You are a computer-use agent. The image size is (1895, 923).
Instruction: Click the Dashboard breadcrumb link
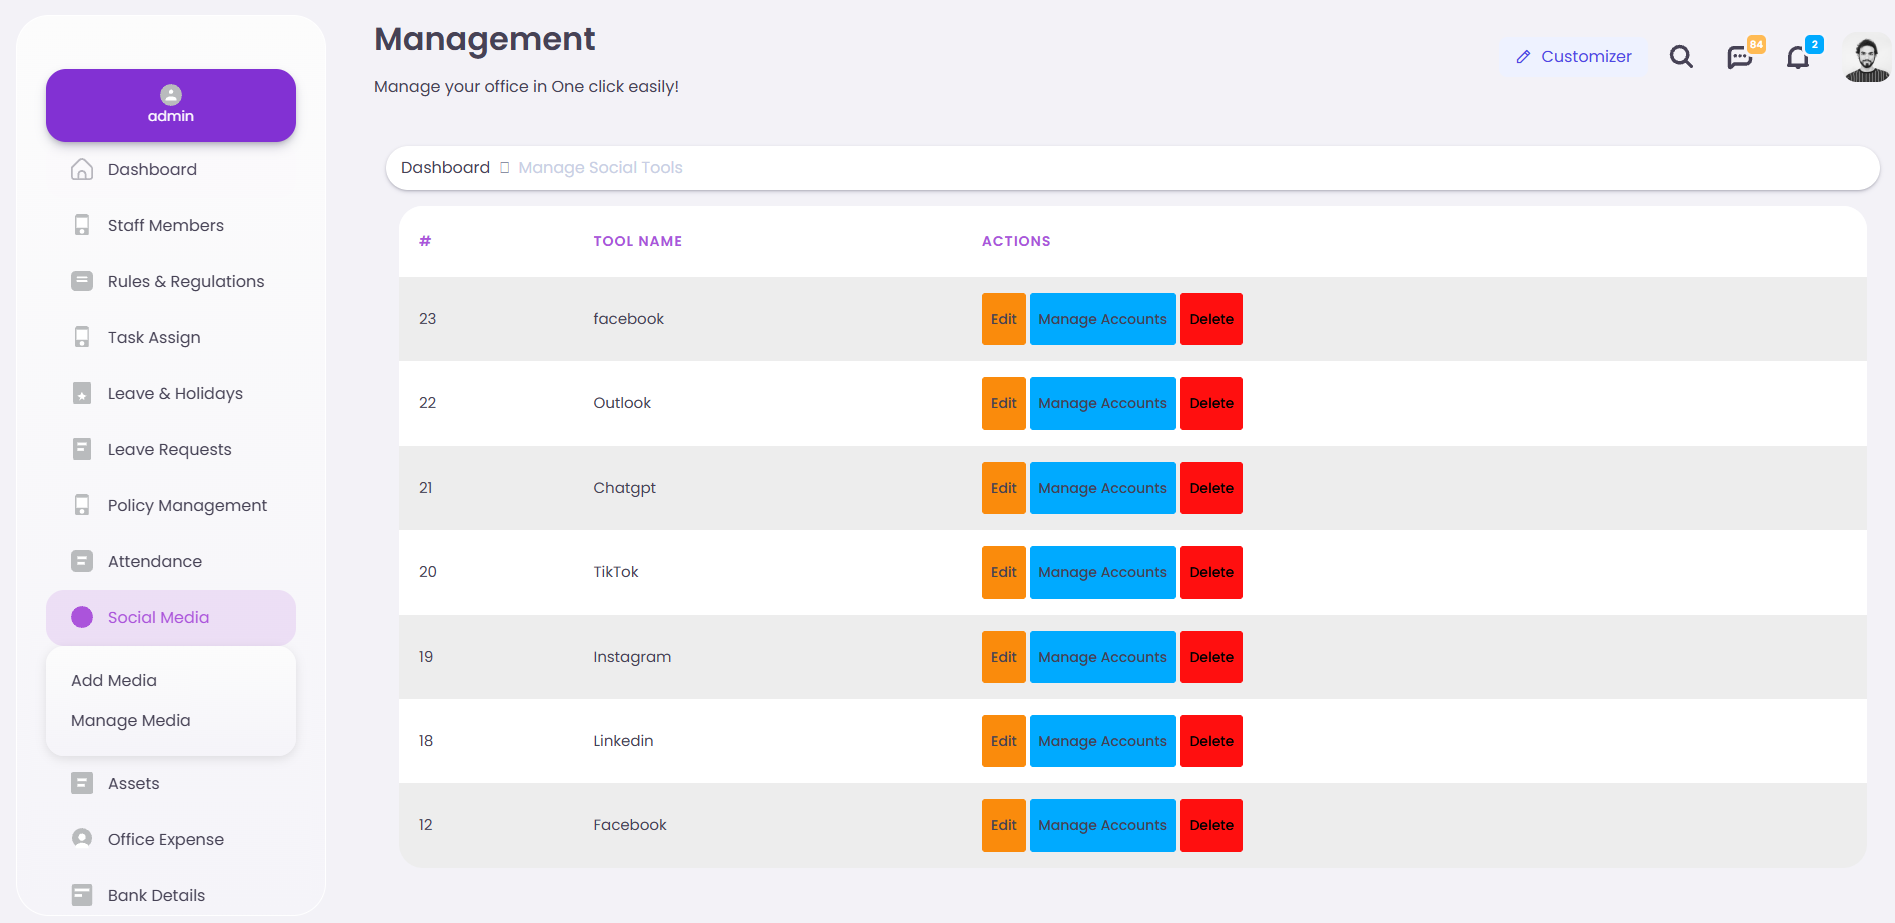point(445,167)
